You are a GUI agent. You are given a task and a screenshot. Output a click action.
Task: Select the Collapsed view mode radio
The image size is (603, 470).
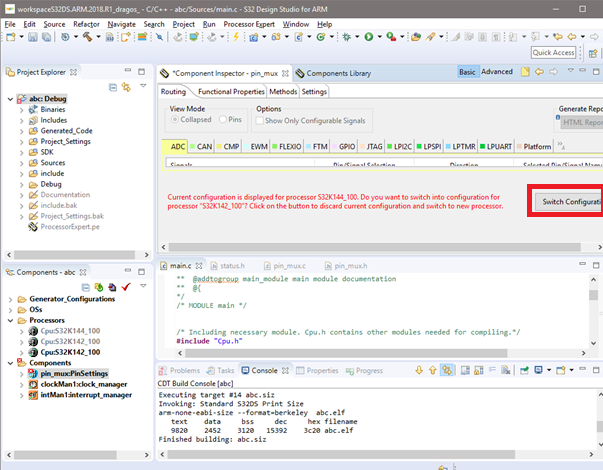[x=175, y=120]
